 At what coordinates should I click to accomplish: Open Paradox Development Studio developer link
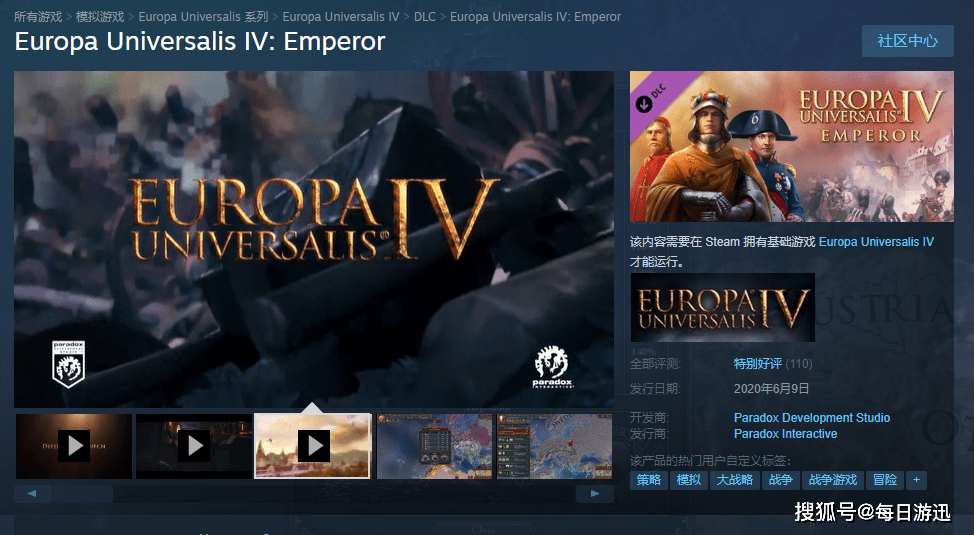click(812, 418)
